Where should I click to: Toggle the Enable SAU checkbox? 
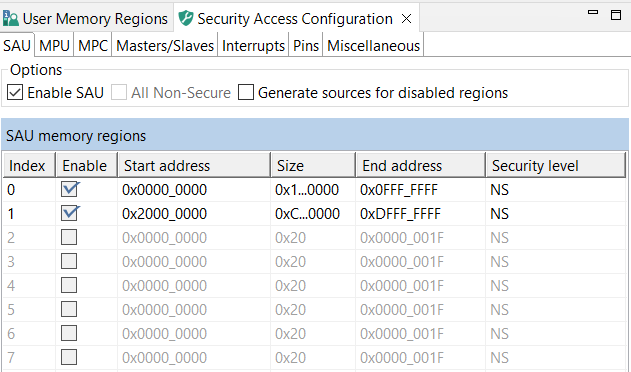15,92
